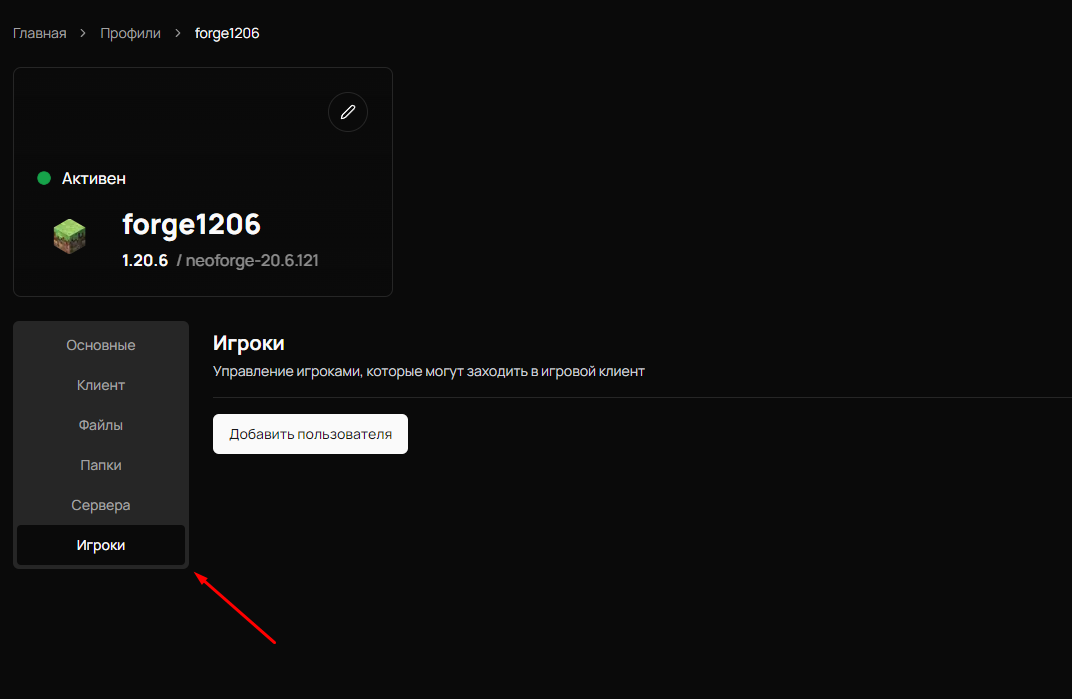Screen dimensions: 1072x699
Task: Click the Активен status label
Action: click(x=94, y=178)
